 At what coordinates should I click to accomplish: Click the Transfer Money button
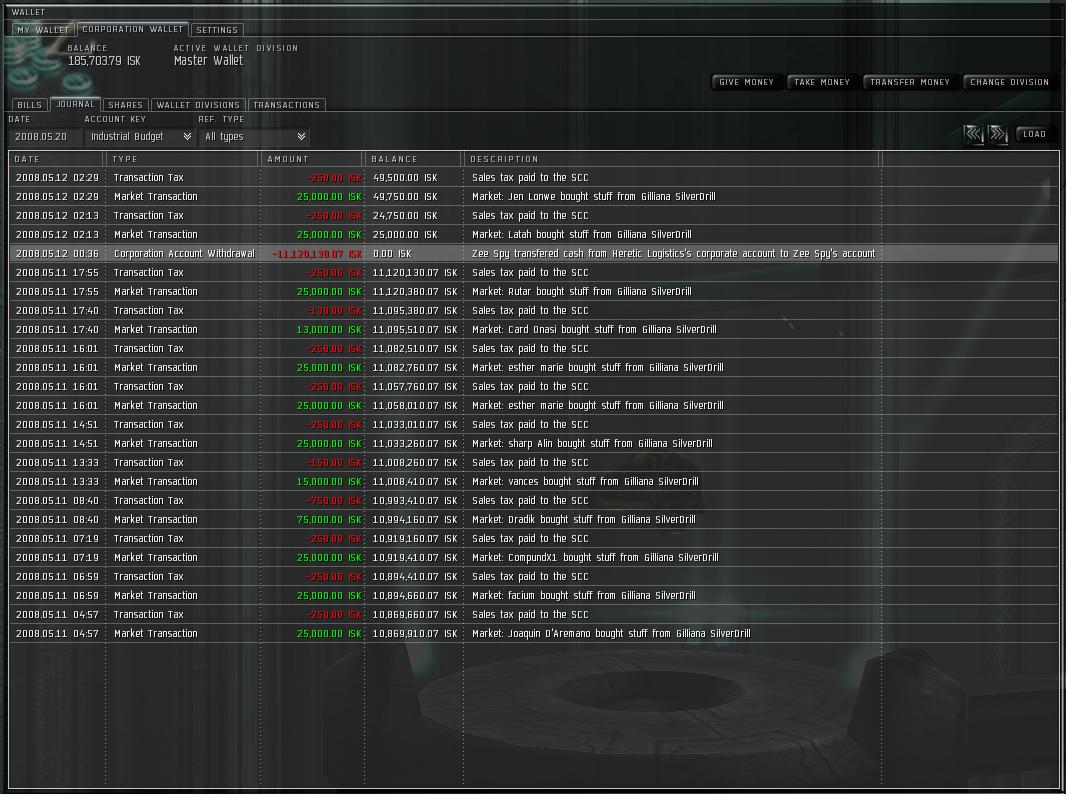(910, 82)
